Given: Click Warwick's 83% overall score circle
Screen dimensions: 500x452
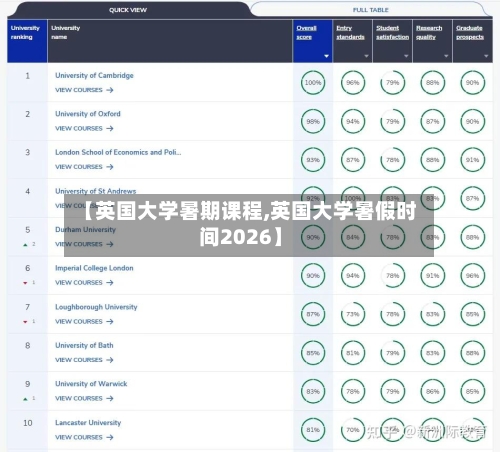Looking at the screenshot, I should pyautogui.click(x=313, y=391).
